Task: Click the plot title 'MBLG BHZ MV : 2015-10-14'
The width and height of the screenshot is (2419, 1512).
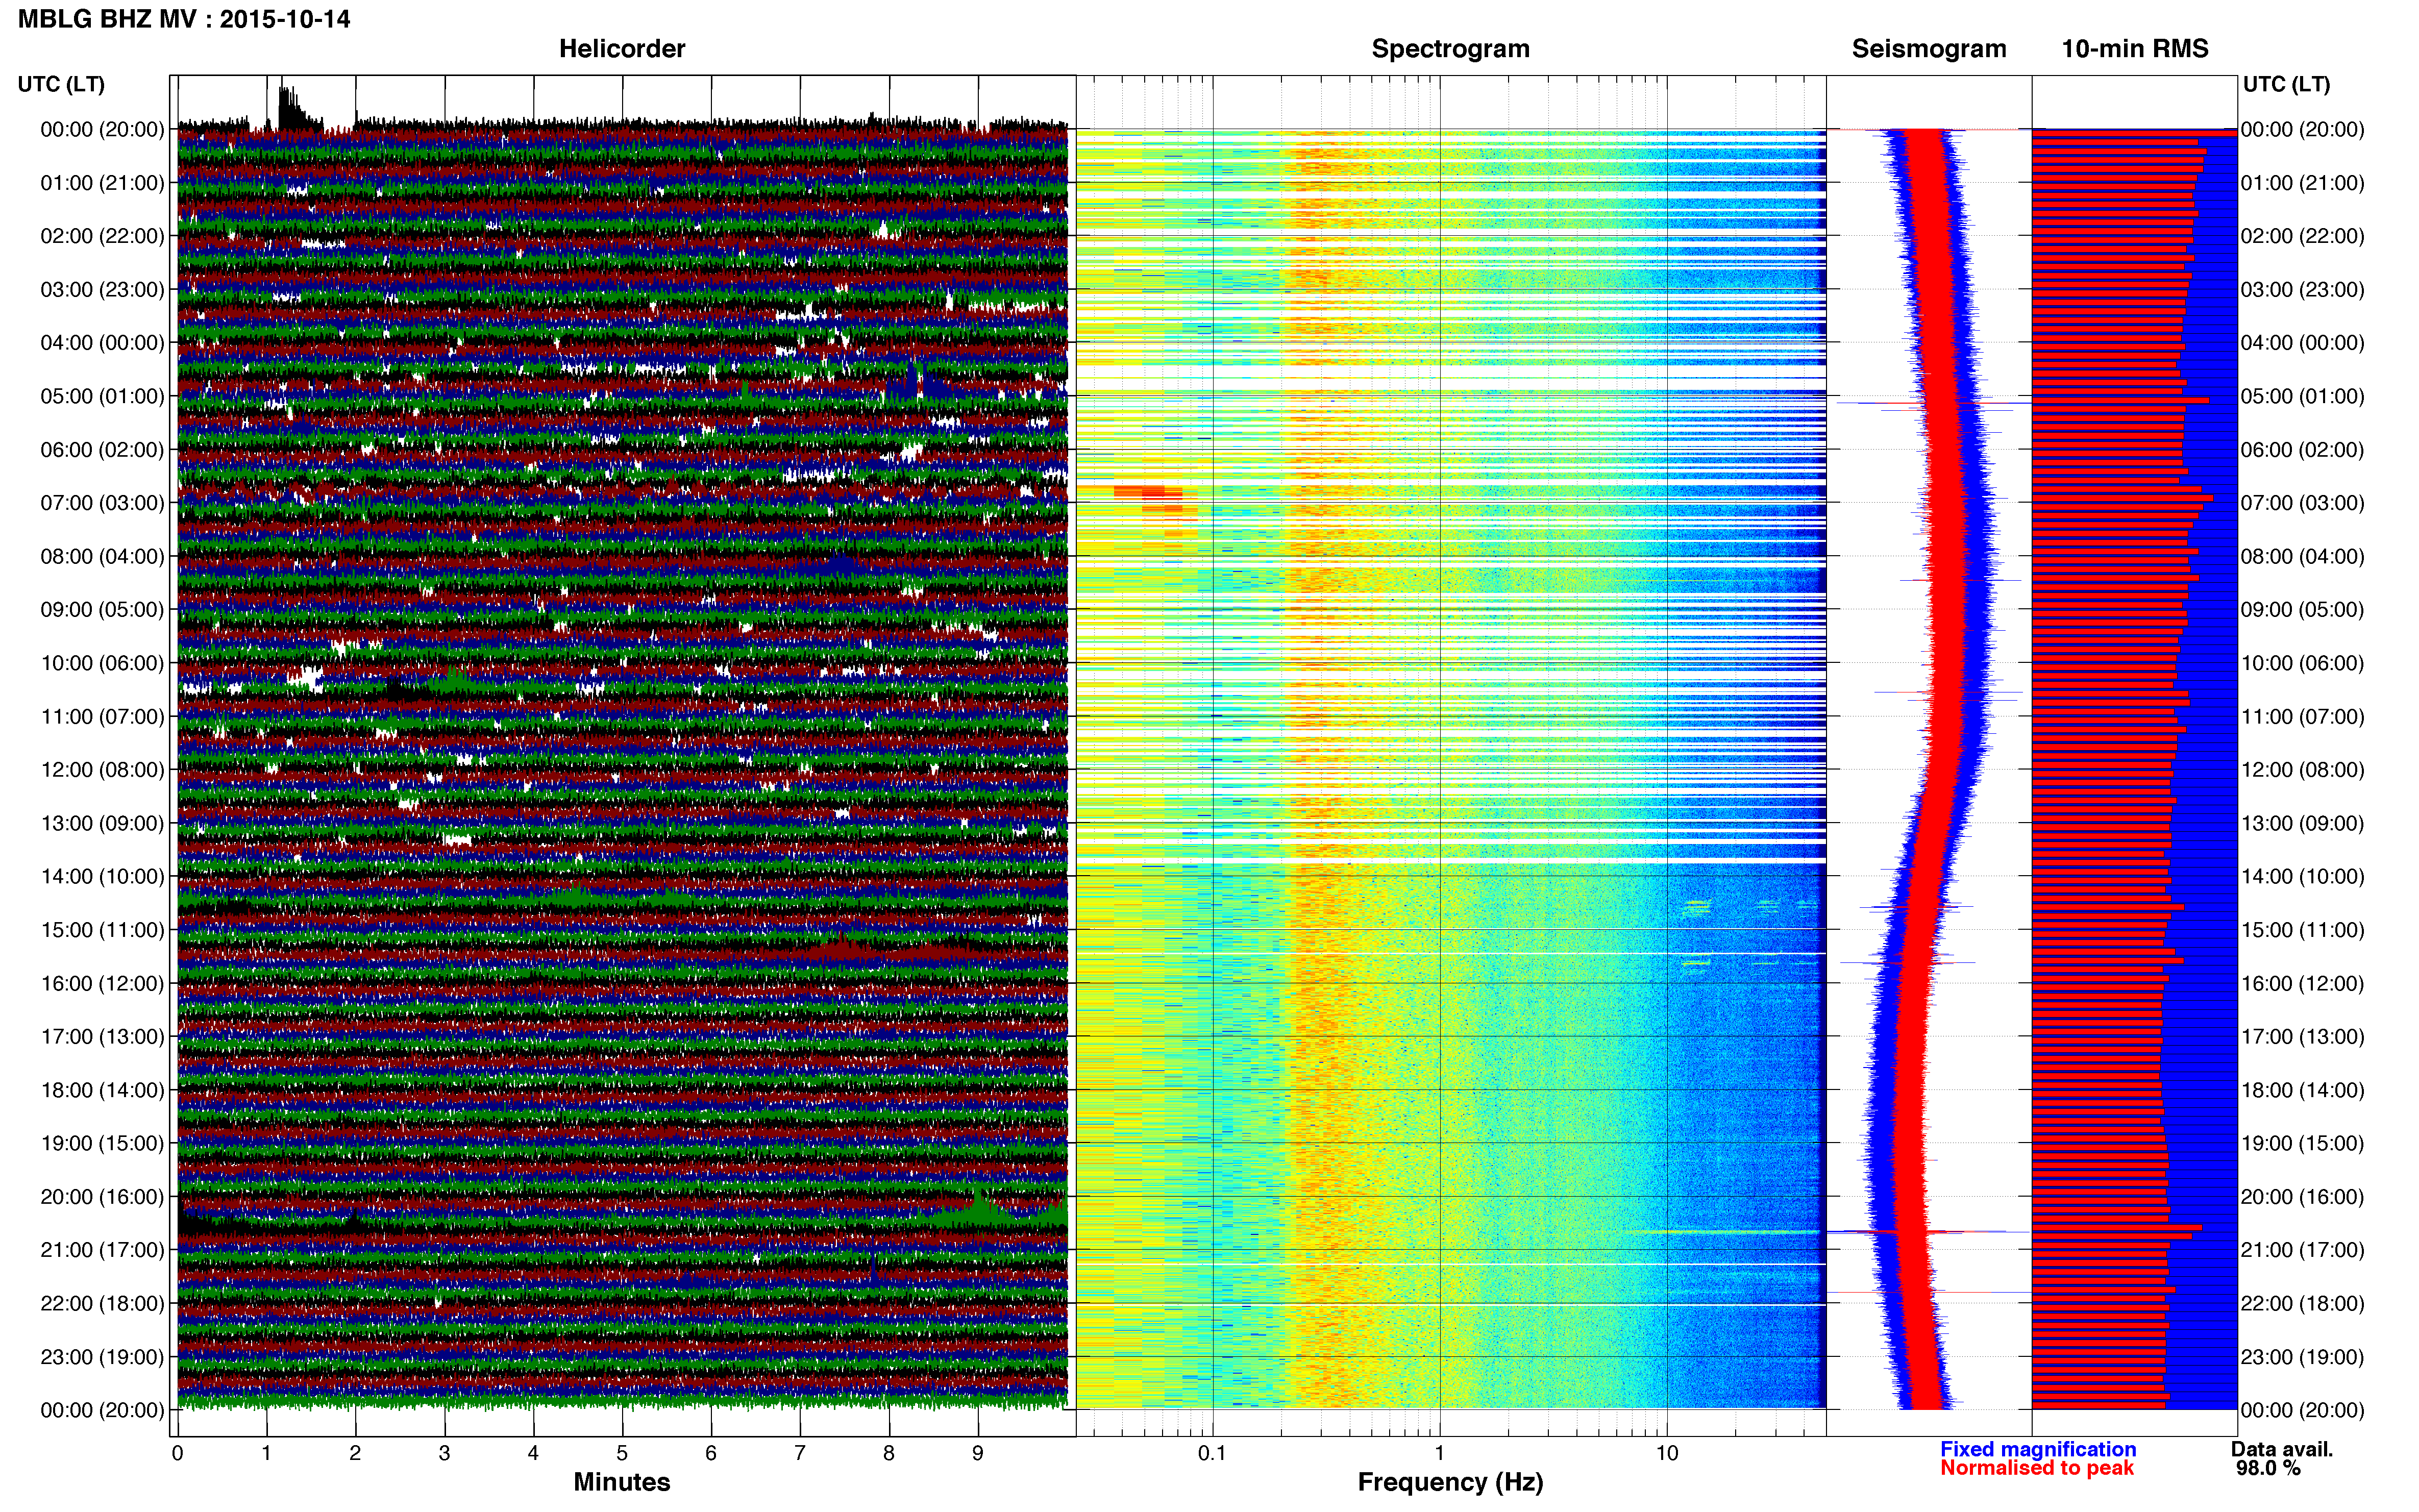Action: [x=184, y=19]
